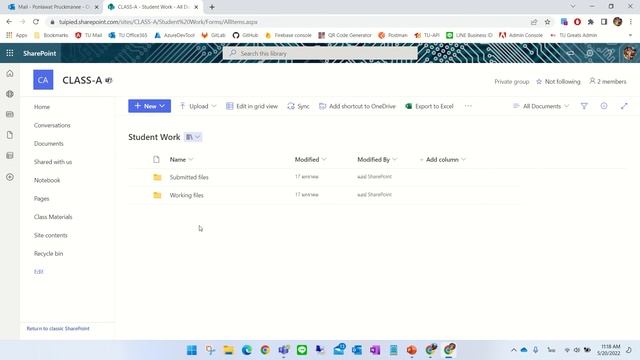Click the create plus icon in left rail
Viewport: 640px width, 360px height.
point(10,177)
